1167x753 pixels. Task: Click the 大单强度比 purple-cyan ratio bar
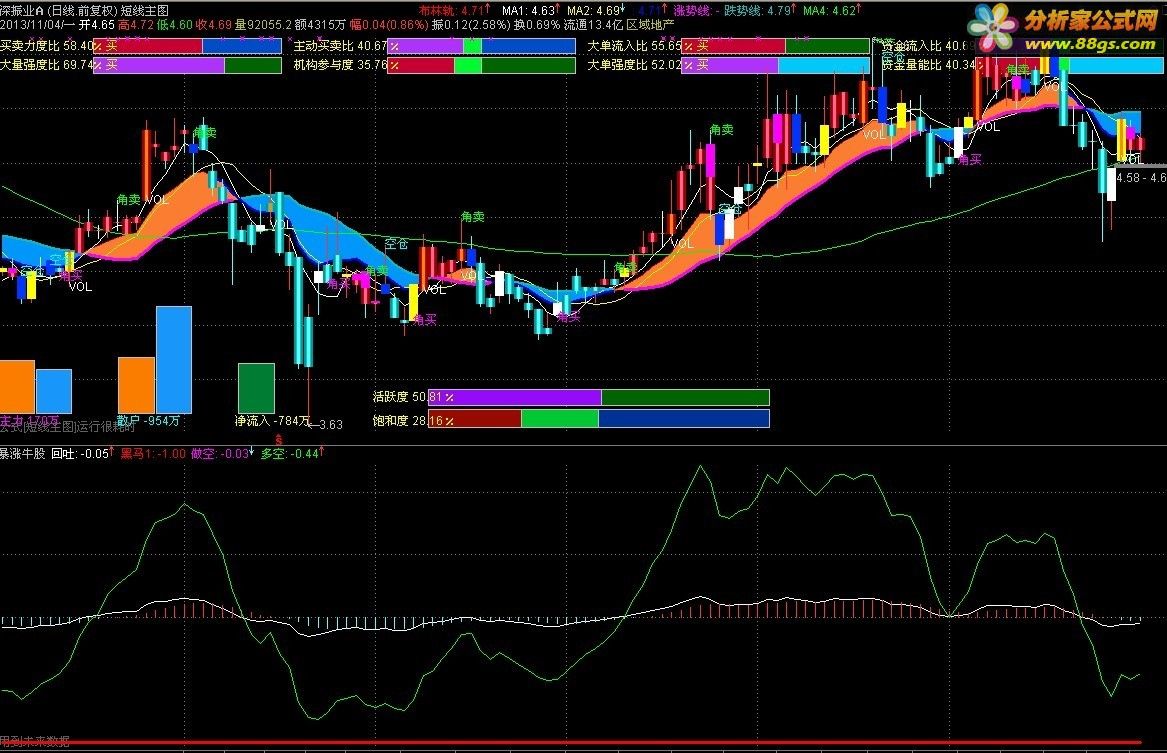pos(776,65)
